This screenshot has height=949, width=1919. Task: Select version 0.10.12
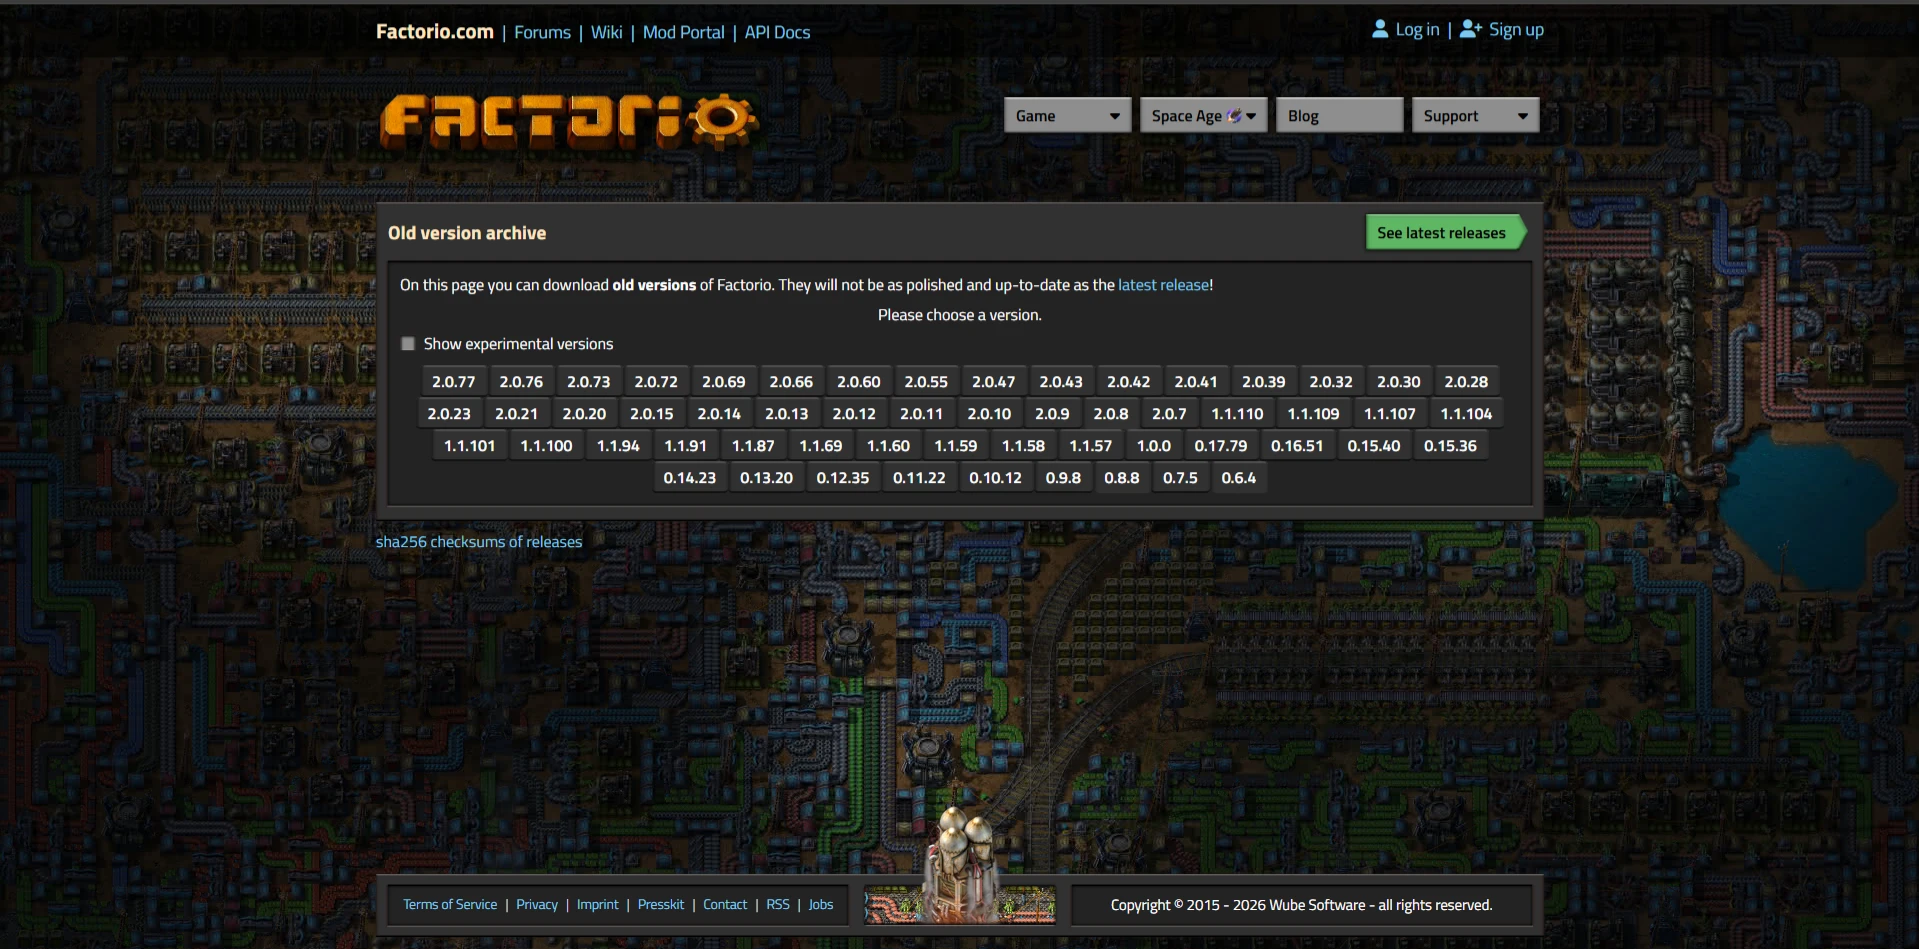[x=996, y=478]
